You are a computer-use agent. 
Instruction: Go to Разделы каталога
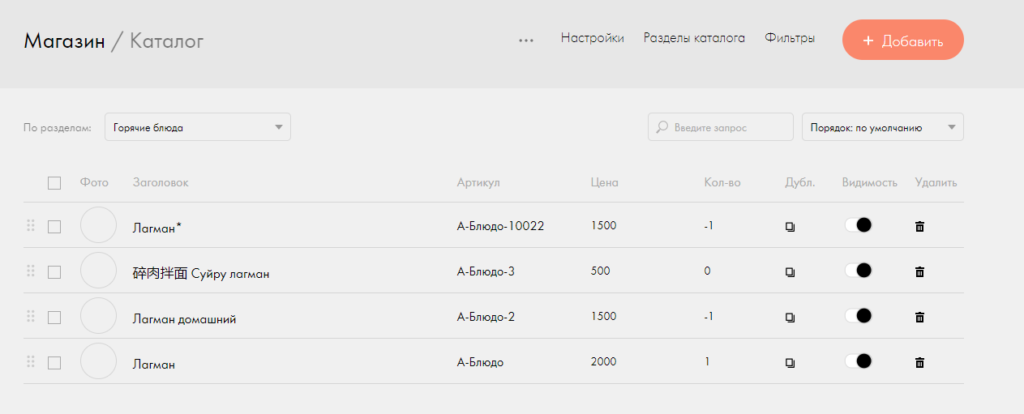(694, 39)
